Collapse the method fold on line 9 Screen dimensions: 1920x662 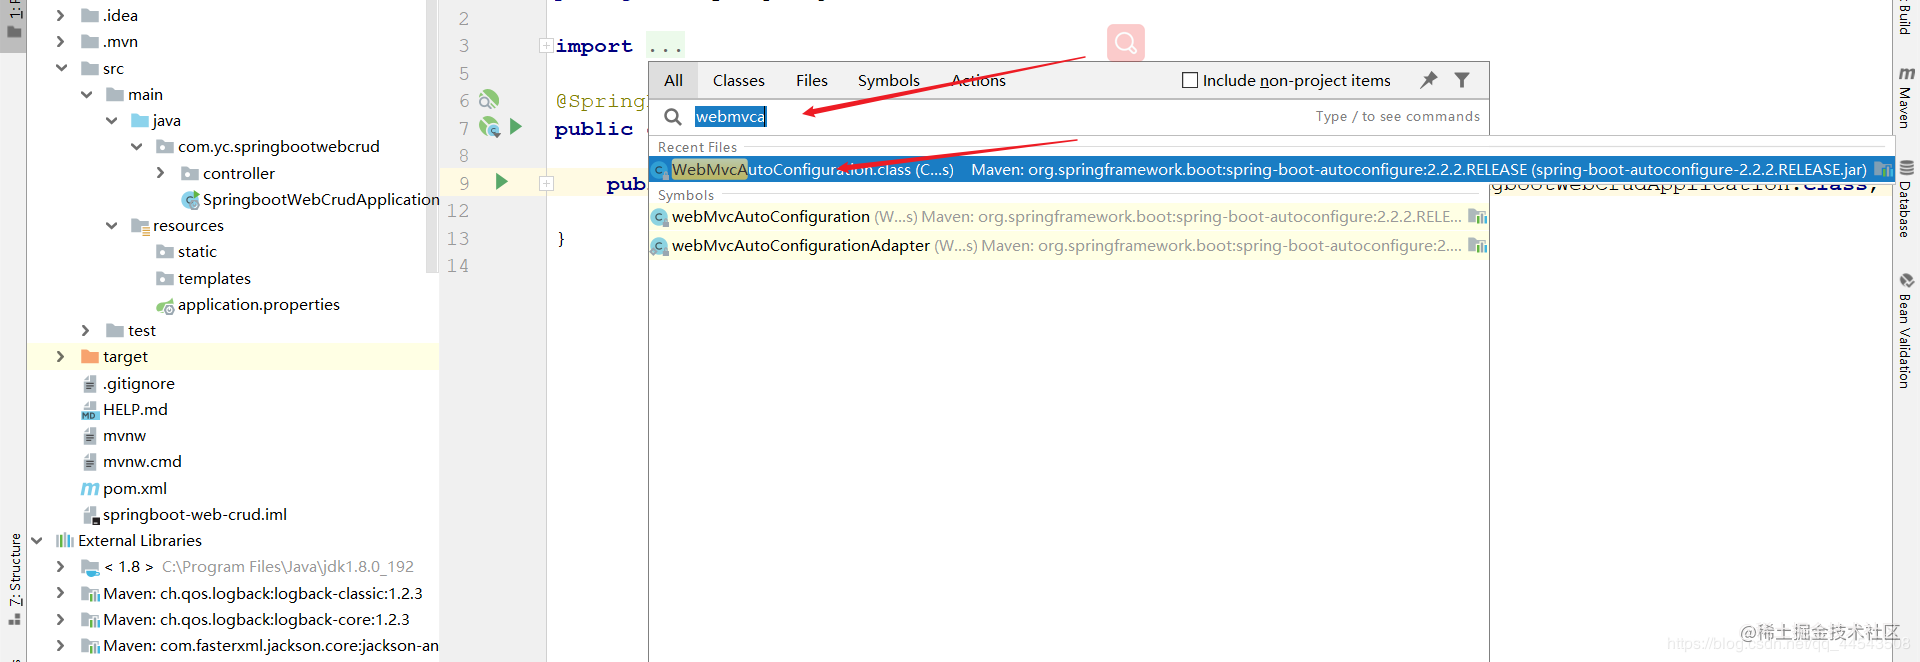click(x=546, y=183)
